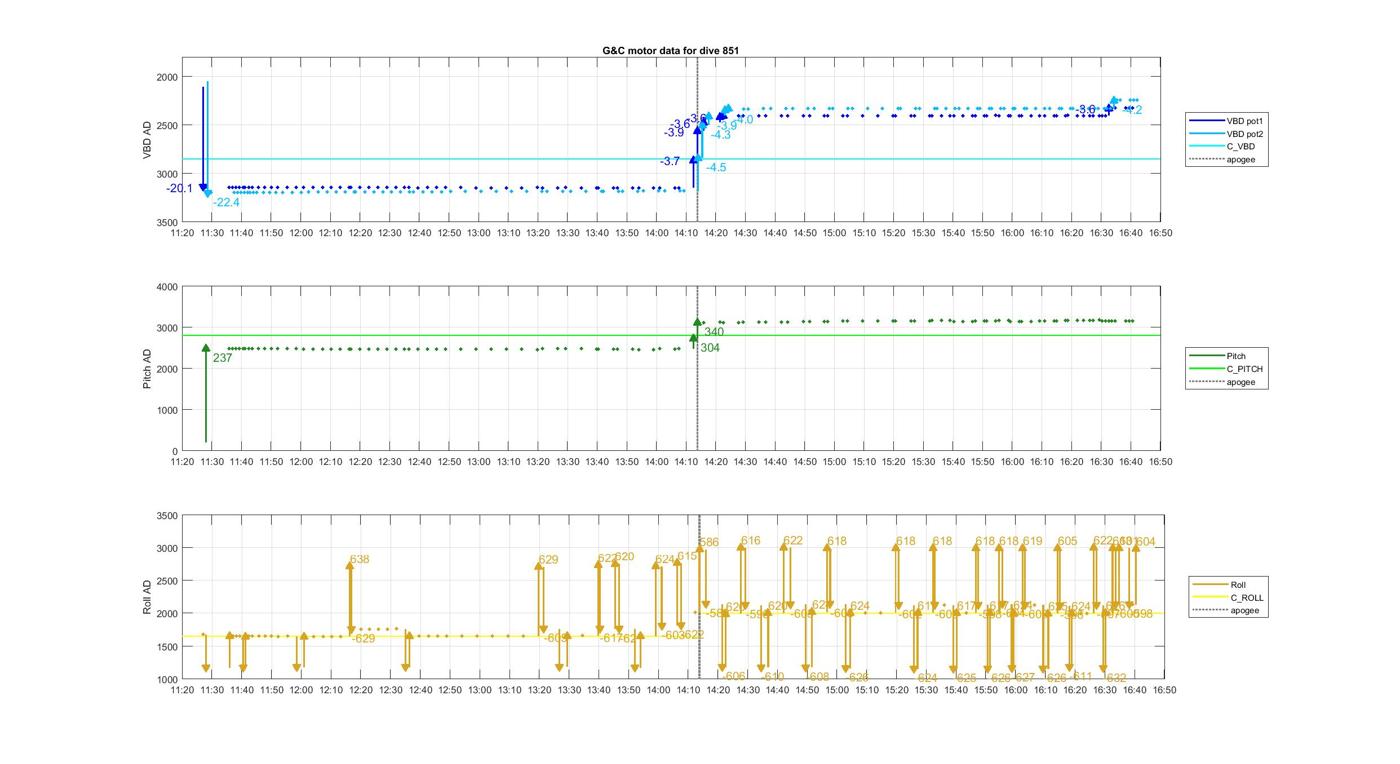Viewport: 1400px width, 764px height.
Task: Click the 'VBD AD' y-axis label
Action: click(147, 140)
